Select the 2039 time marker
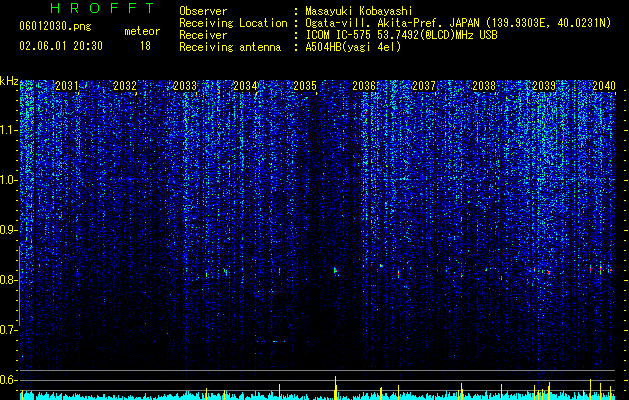Image resolution: width=629 pixels, height=400 pixels. click(x=544, y=85)
